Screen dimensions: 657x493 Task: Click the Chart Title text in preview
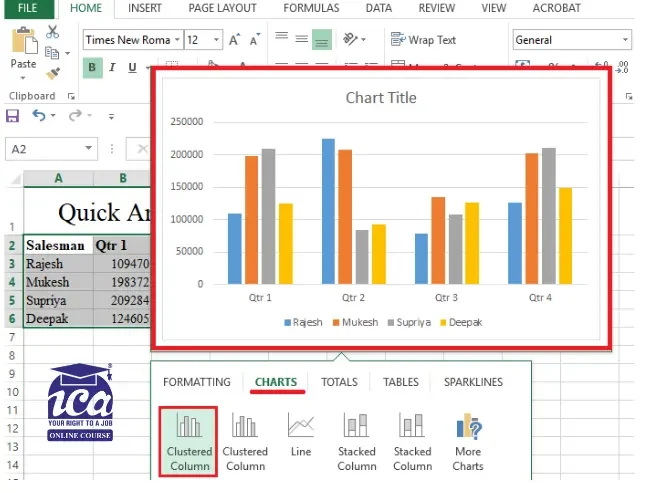[381, 98]
